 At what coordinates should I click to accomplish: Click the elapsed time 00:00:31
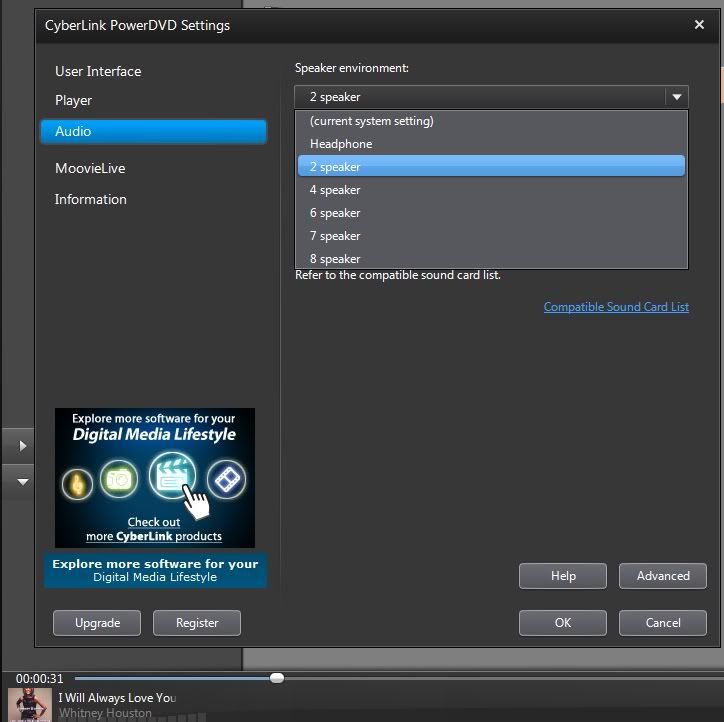tap(39, 679)
